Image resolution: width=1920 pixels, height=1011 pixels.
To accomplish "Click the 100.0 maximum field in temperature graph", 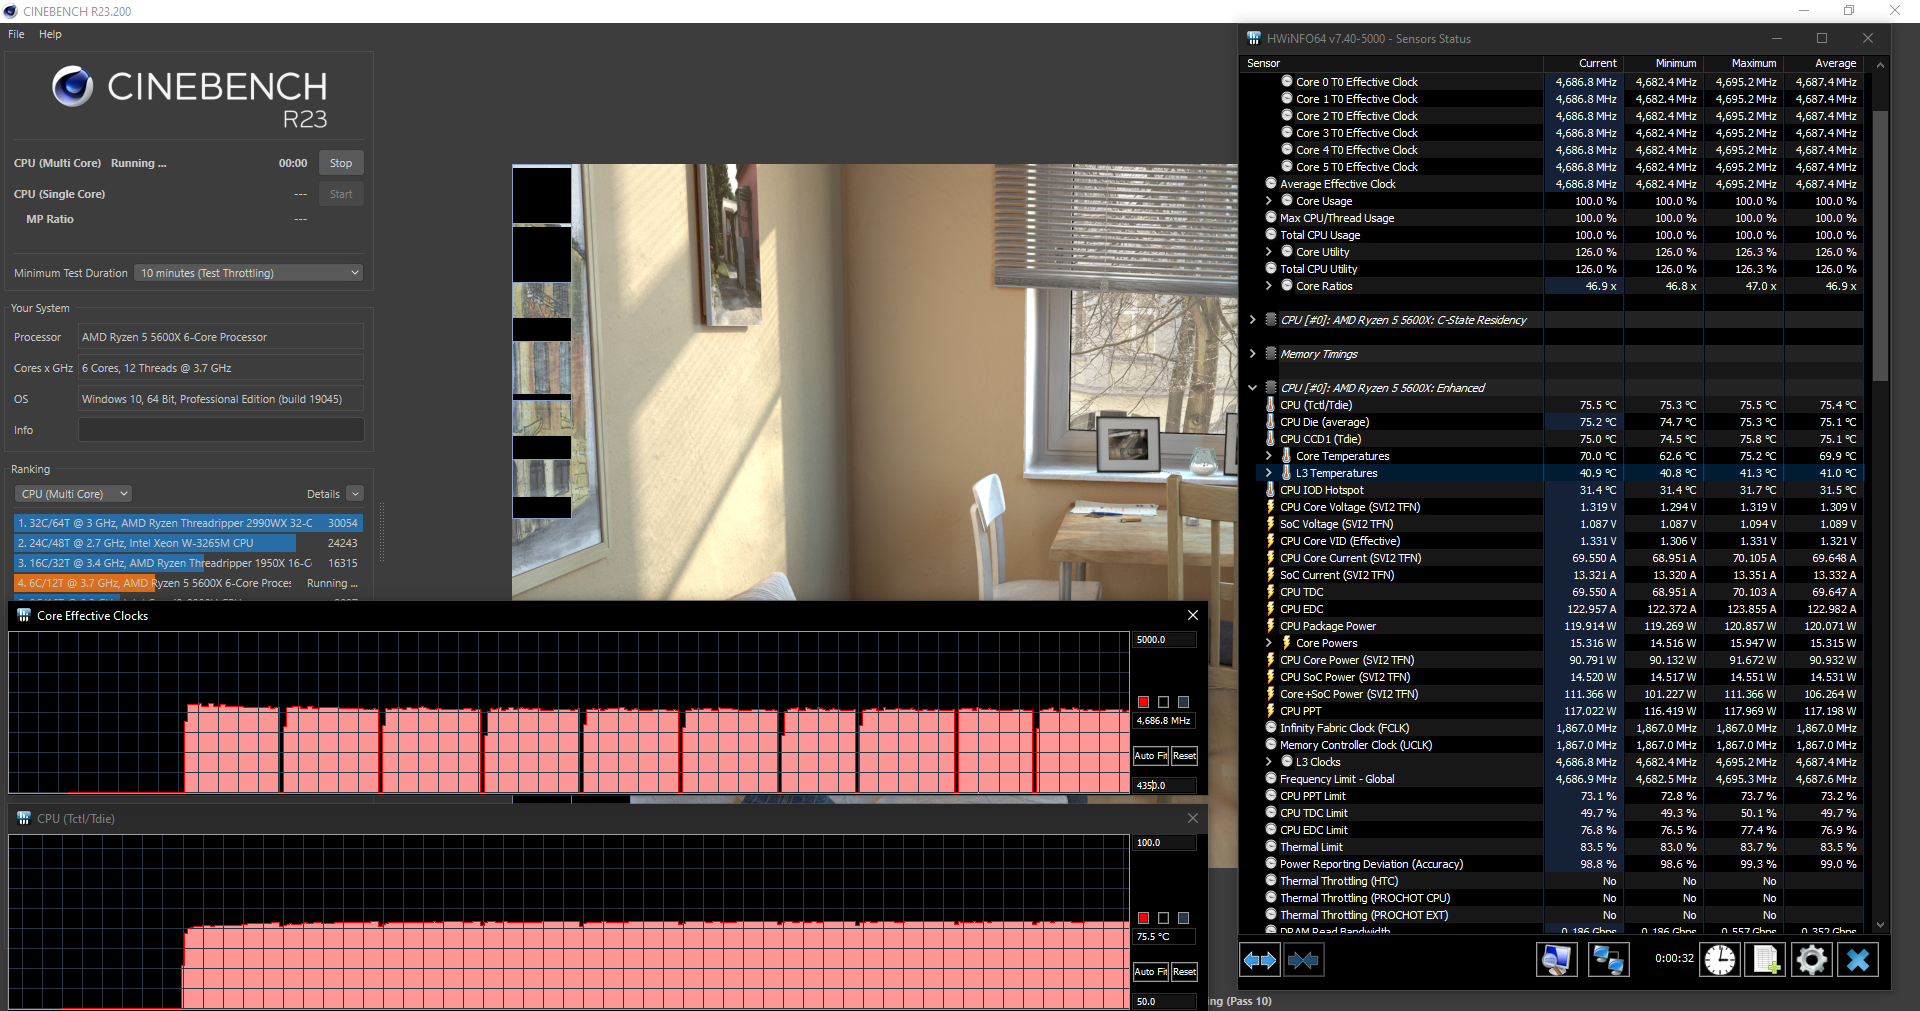I will pos(1165,843).
